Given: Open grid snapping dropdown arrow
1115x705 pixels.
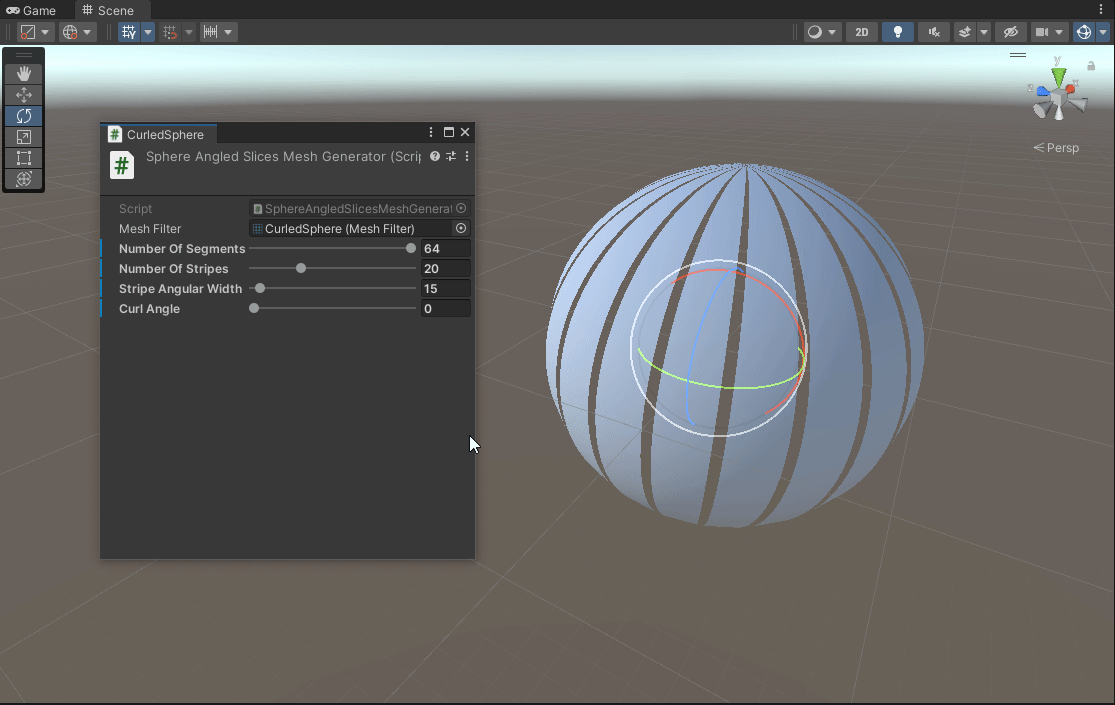Looking at the screenshot, I should (x=188, y=32).
